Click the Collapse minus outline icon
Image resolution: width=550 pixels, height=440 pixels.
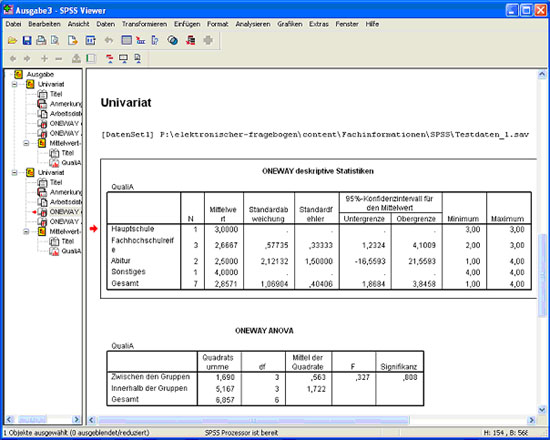[59, 59]
